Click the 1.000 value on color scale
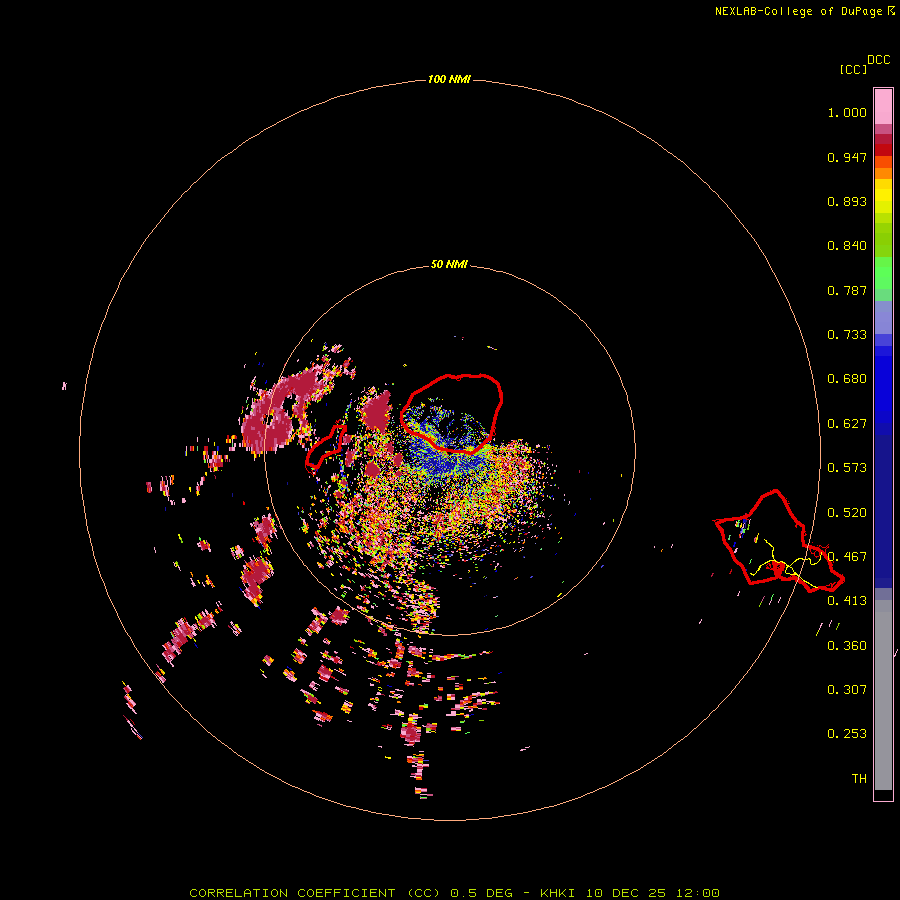This screenshot has height=900, width=900. tap(847, 112)
